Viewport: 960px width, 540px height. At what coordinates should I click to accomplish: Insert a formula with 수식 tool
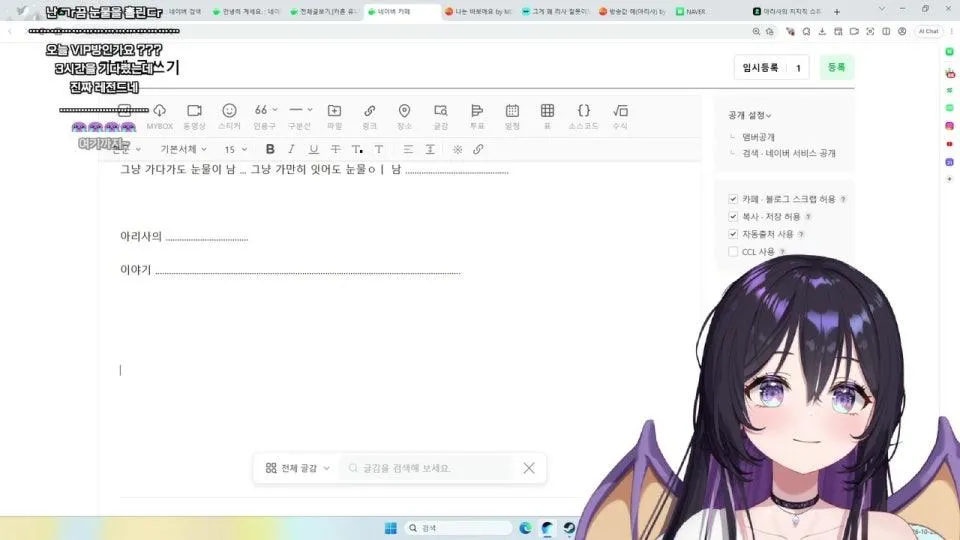pos(620,116)
